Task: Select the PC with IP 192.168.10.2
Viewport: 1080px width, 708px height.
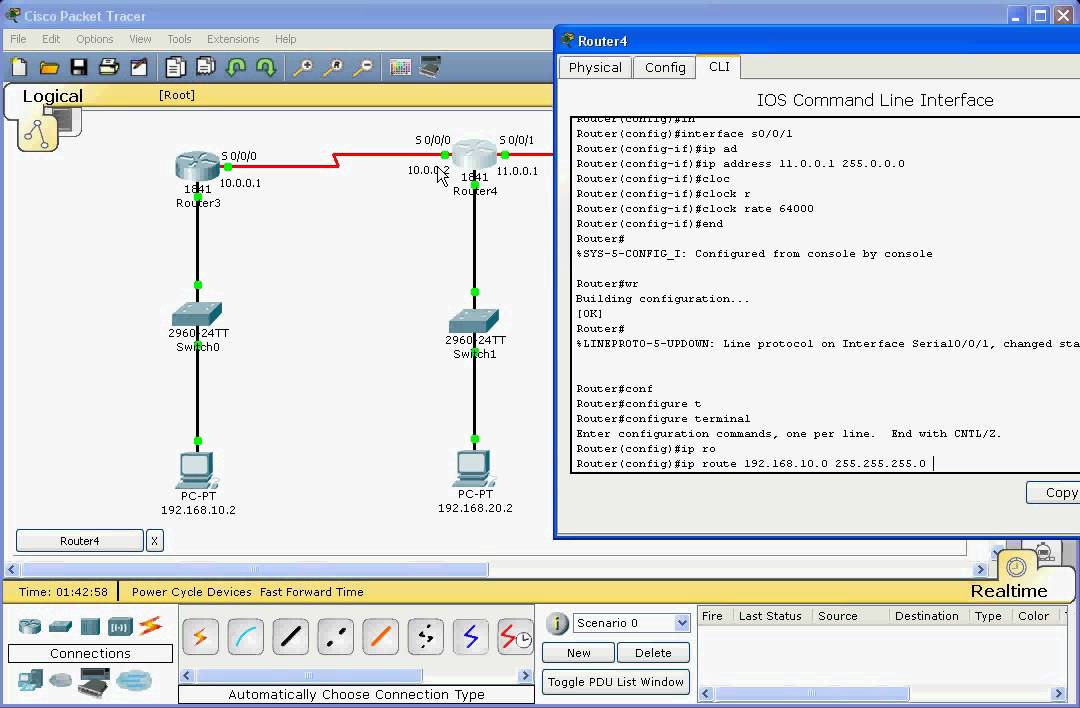Action: pos(198,470)
